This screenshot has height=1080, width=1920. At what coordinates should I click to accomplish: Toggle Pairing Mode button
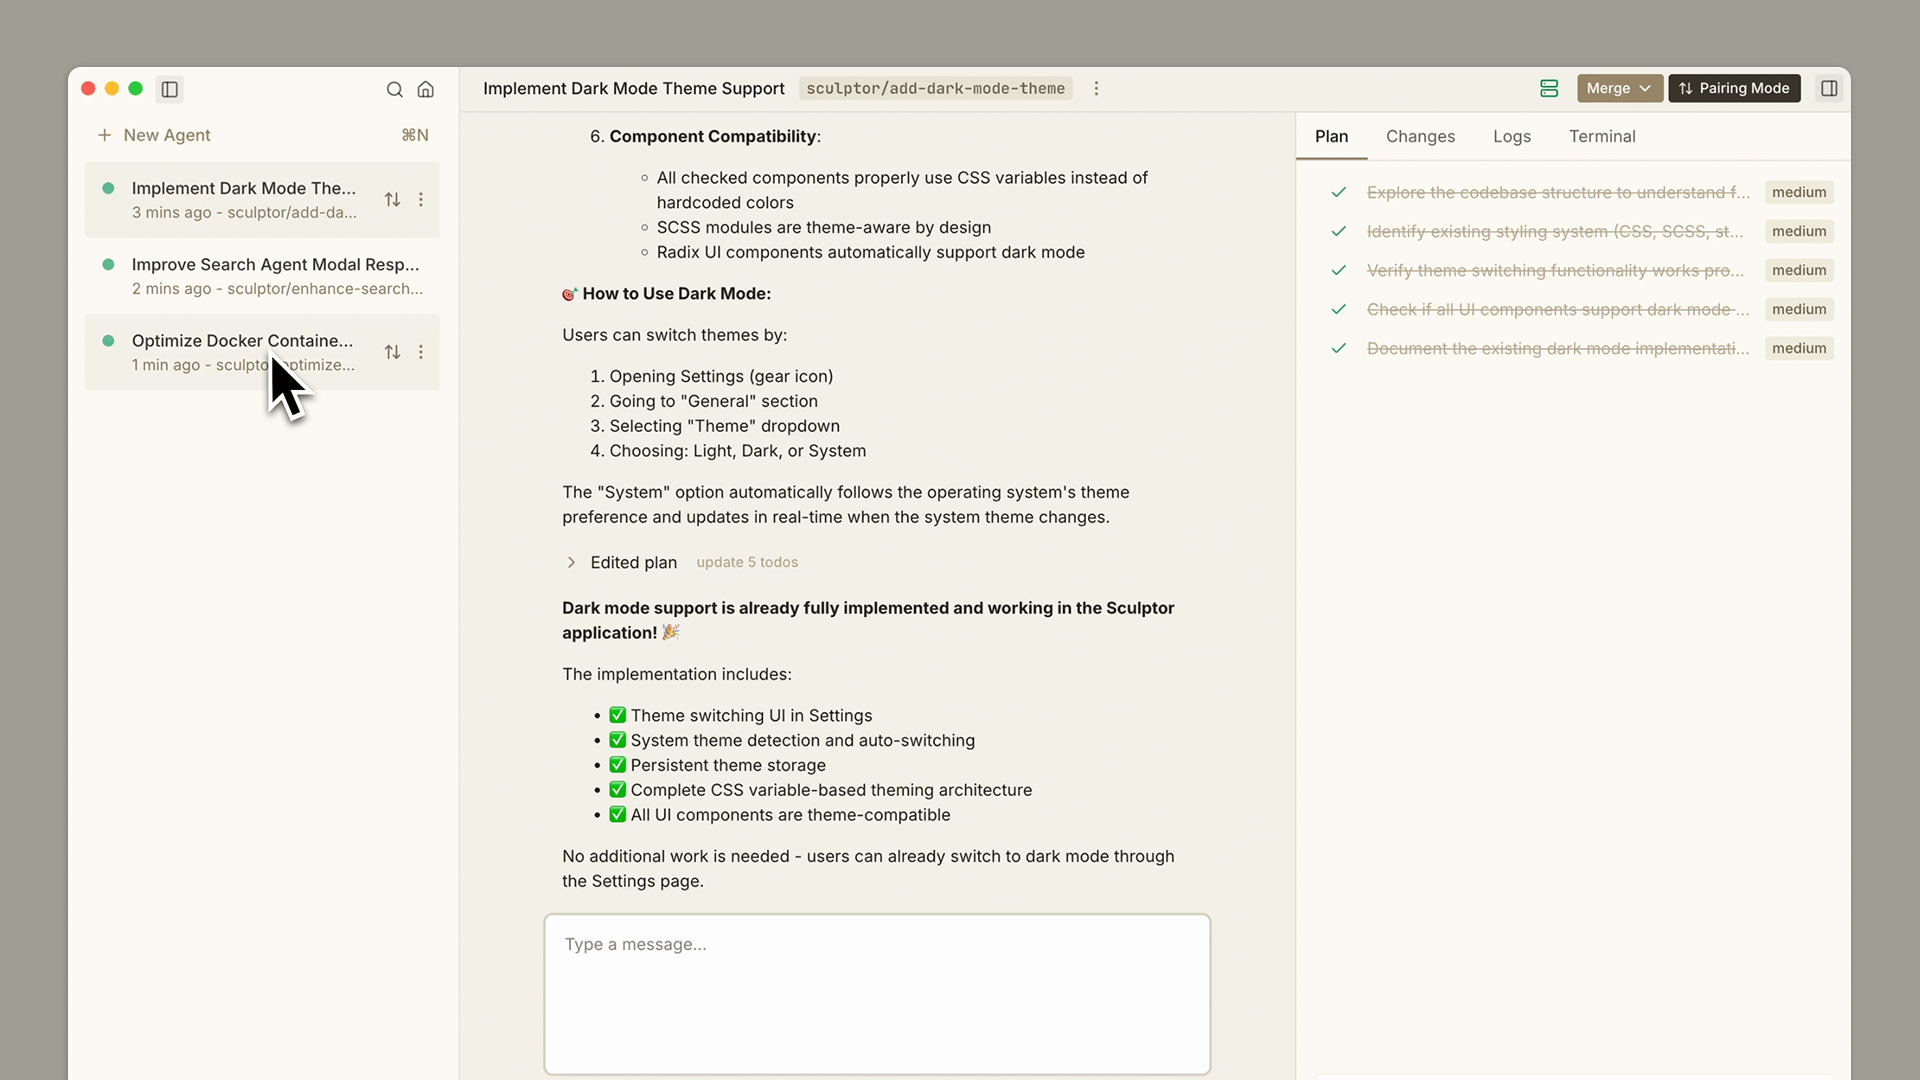pyautogui.click(x=1734, y=88)
